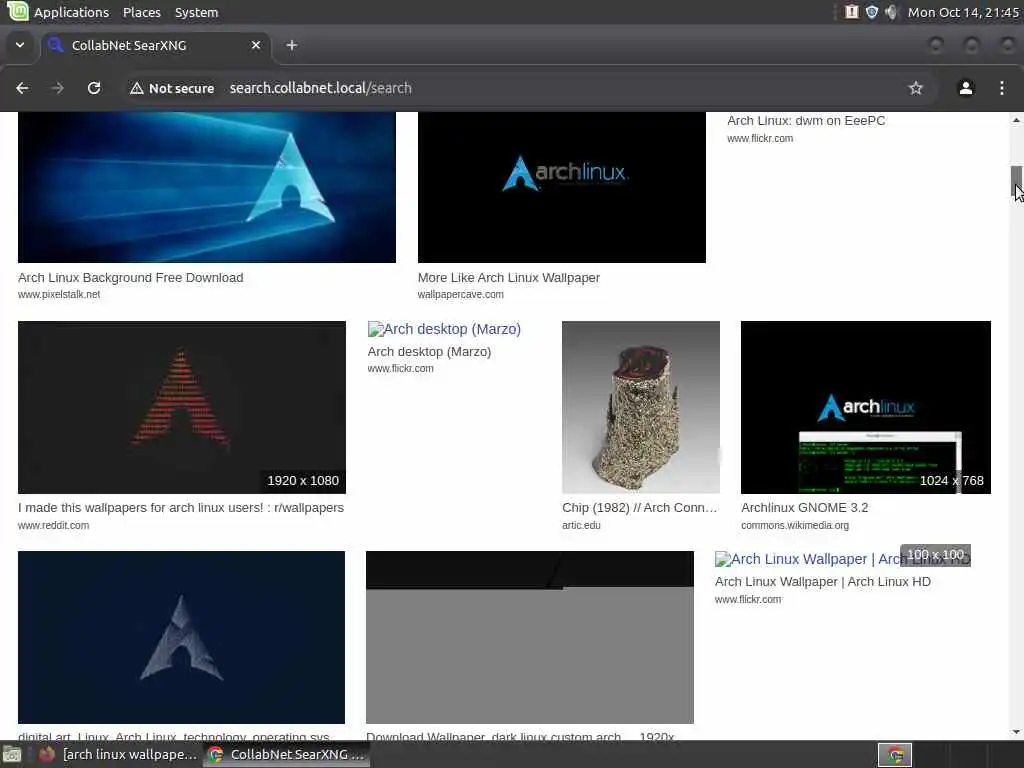Click the www.reddit.com source text
The image size is (1024, 768).
pos(54,525)
